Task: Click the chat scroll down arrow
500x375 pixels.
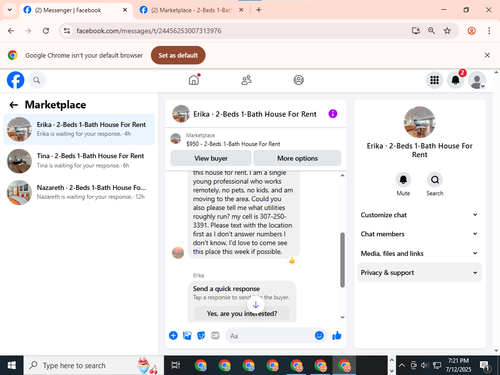Action: [342, 317]
